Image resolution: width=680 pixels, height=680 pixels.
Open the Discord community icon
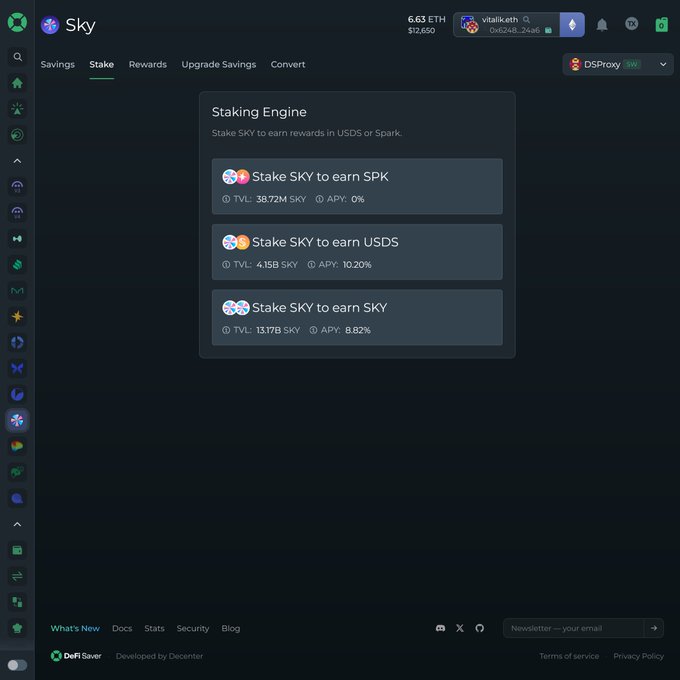(440, 628)
